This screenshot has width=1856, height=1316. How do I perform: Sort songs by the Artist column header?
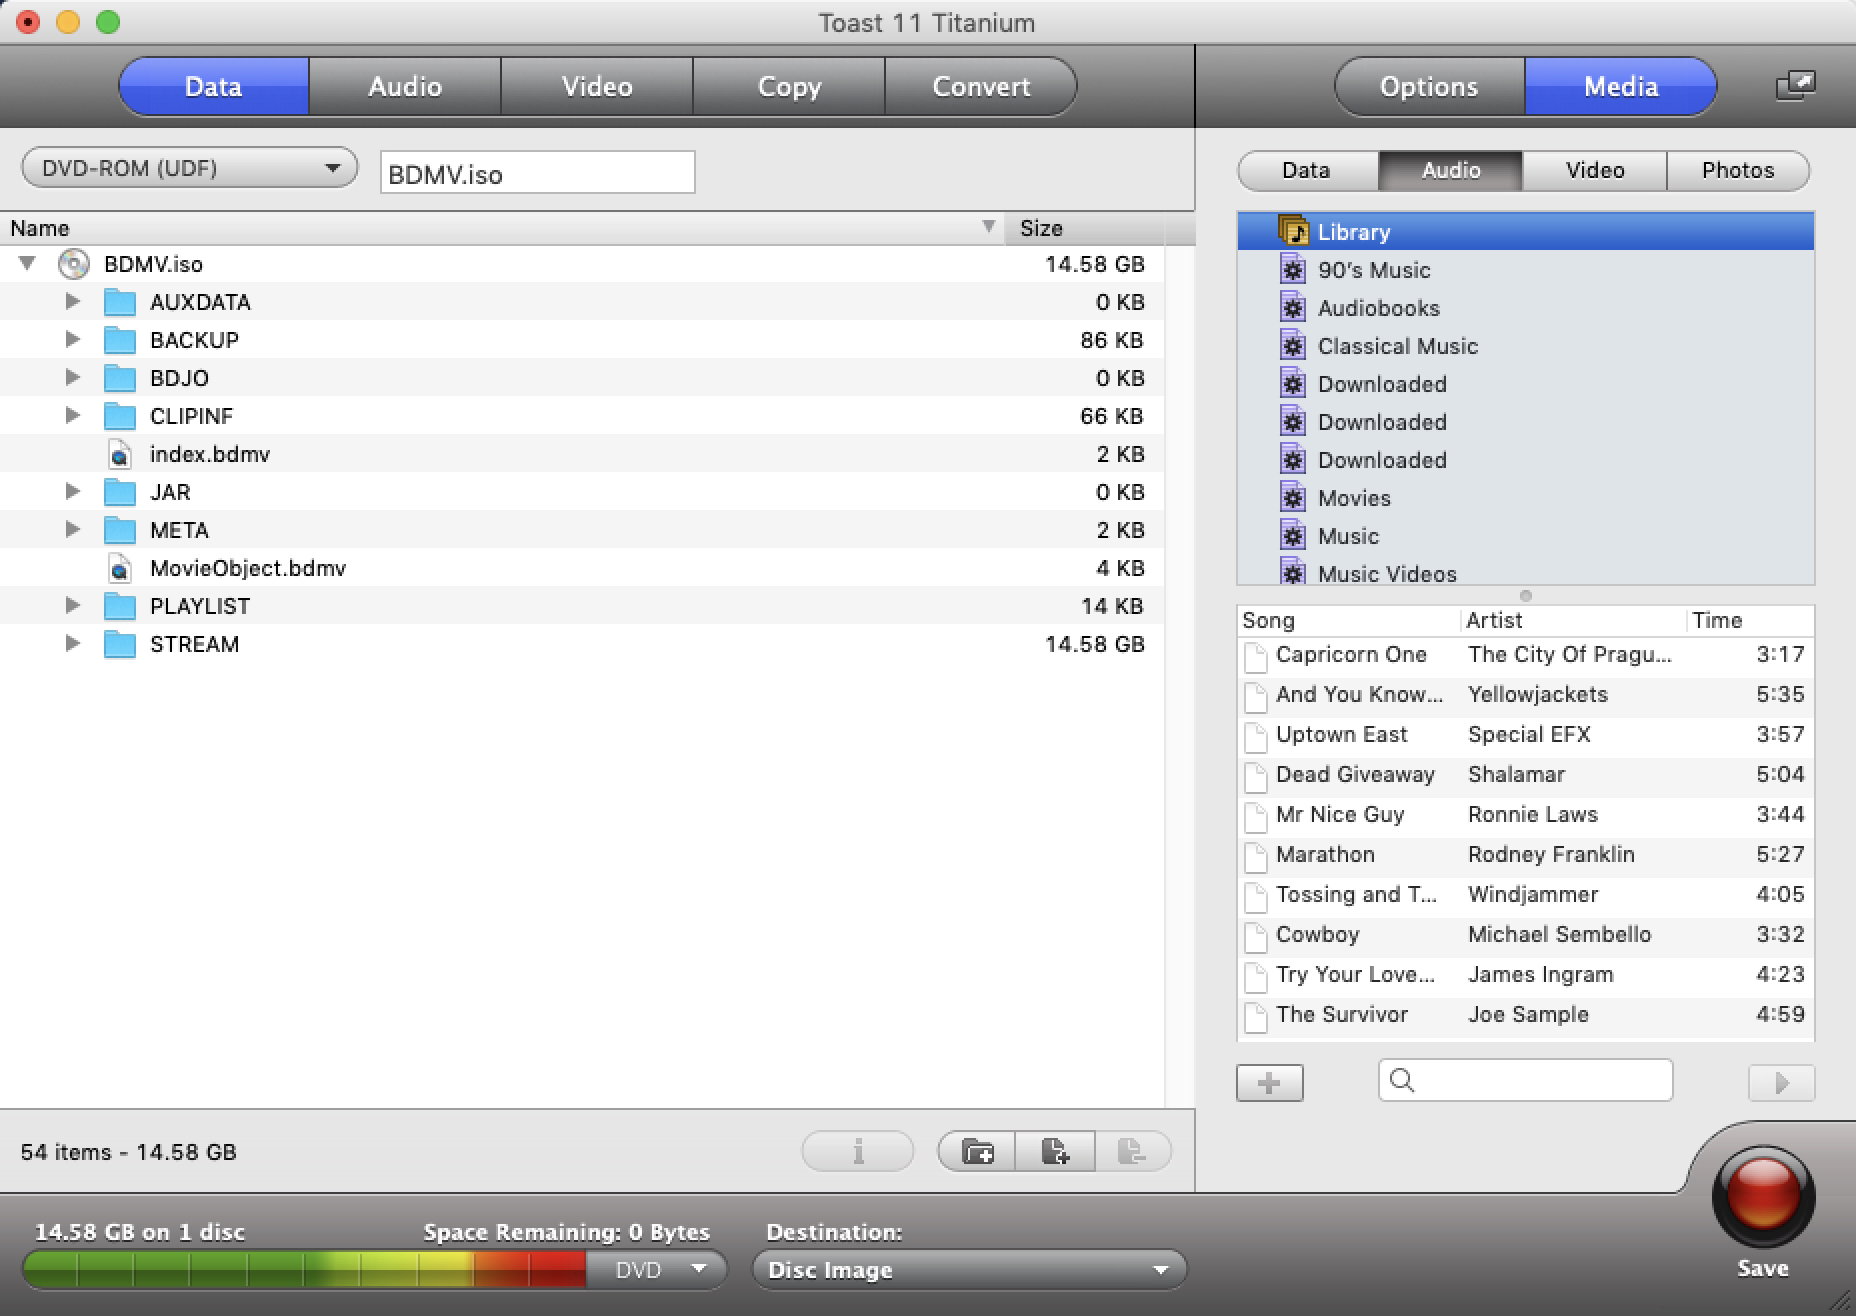pyautogui.click(x=1574, y=620)
